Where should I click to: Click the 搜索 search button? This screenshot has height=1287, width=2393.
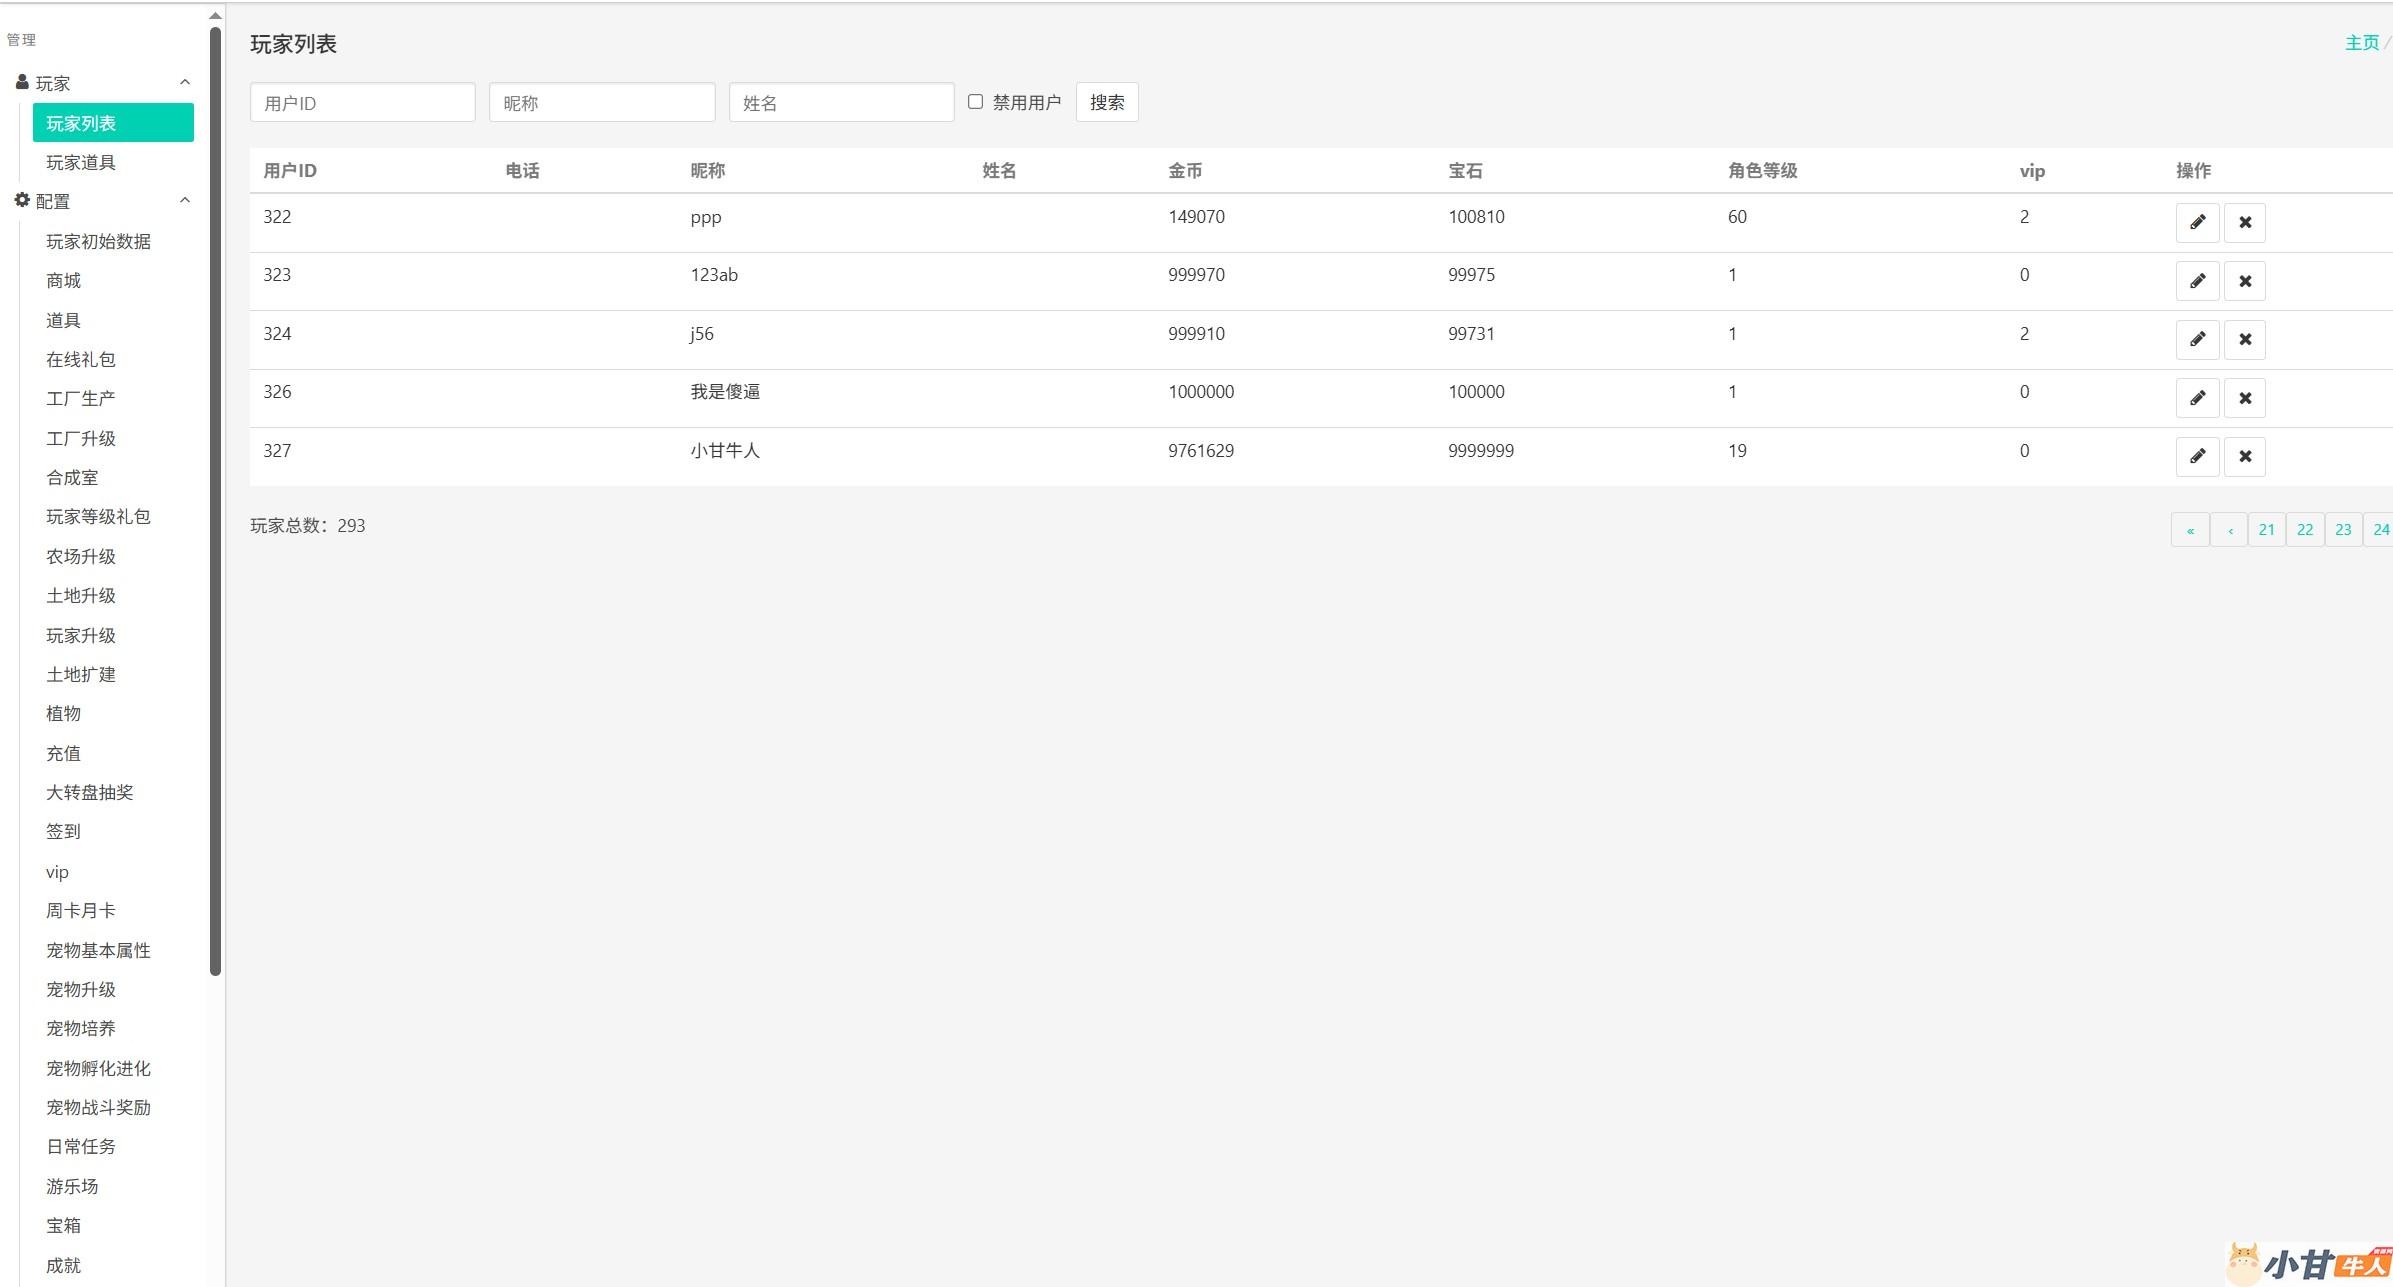pos(1107,102)
